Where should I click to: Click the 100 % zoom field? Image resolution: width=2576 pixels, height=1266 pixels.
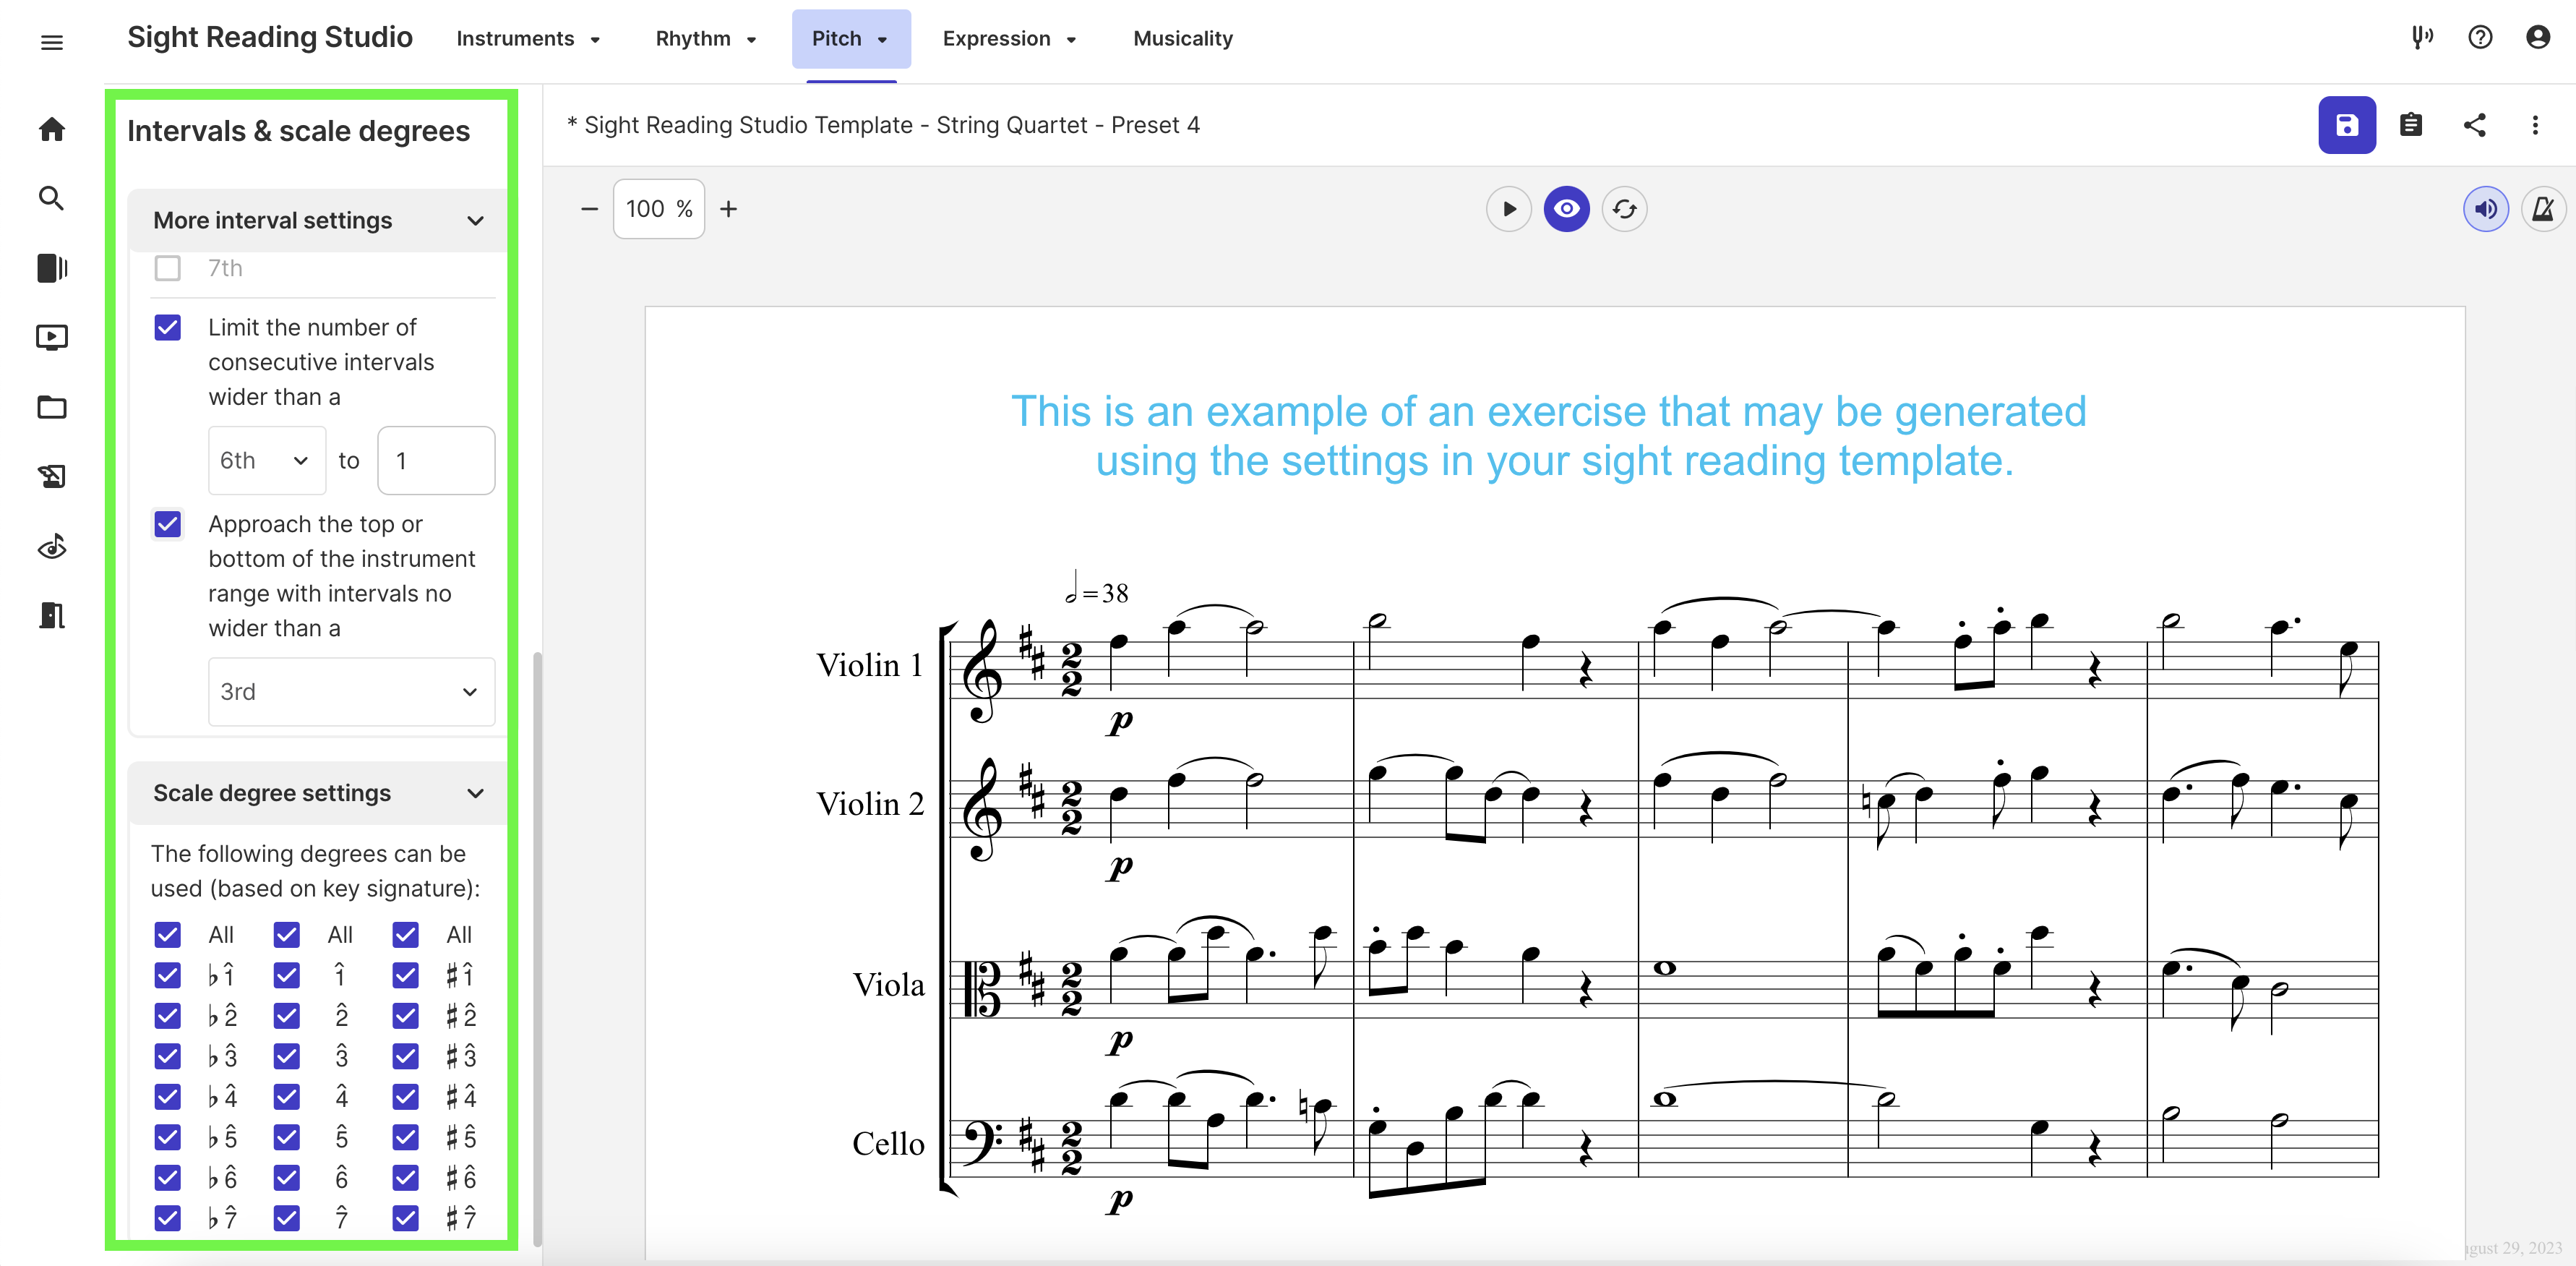[659, 209]
